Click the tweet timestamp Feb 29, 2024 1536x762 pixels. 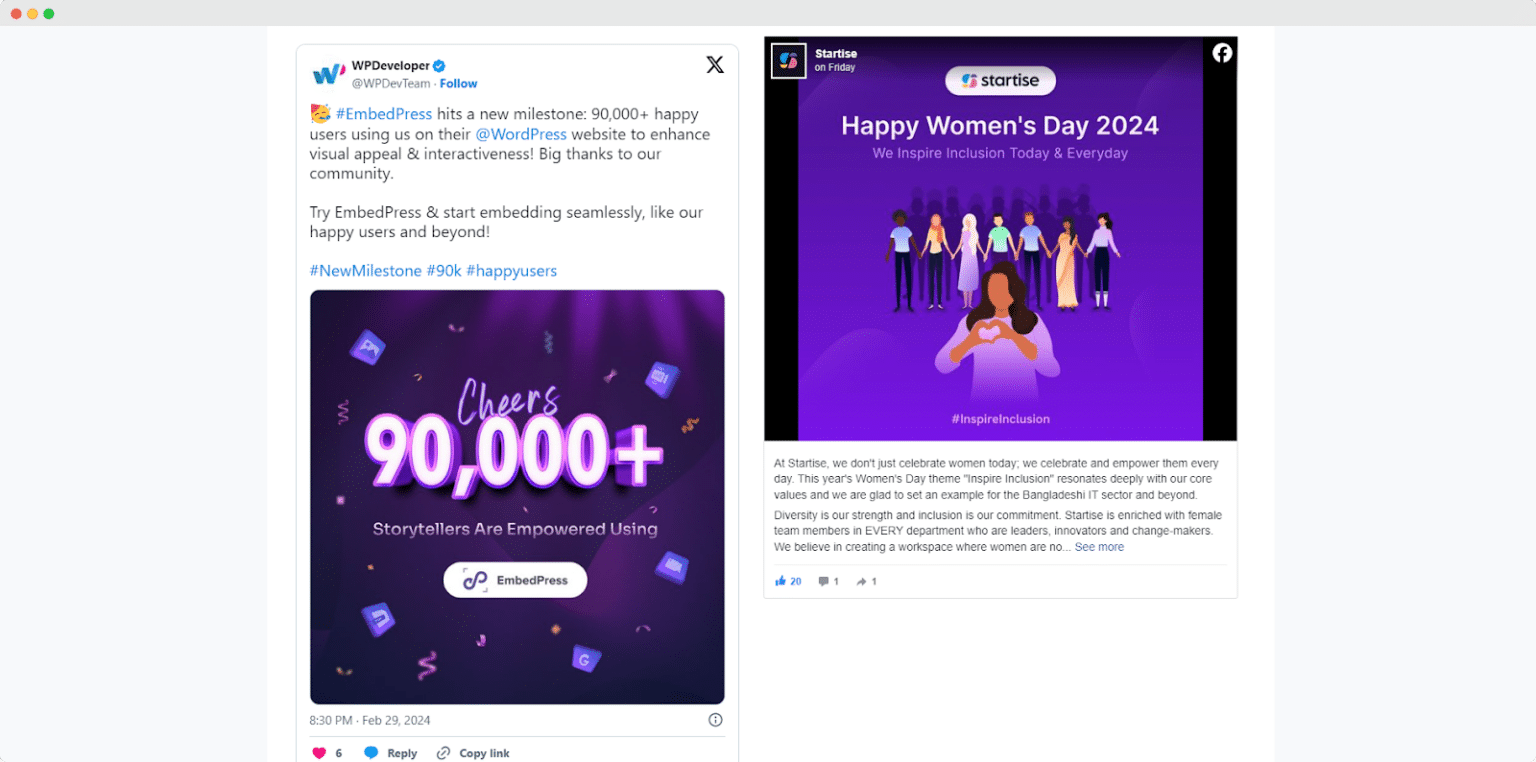pyautogui.click(x=370, y=720)
